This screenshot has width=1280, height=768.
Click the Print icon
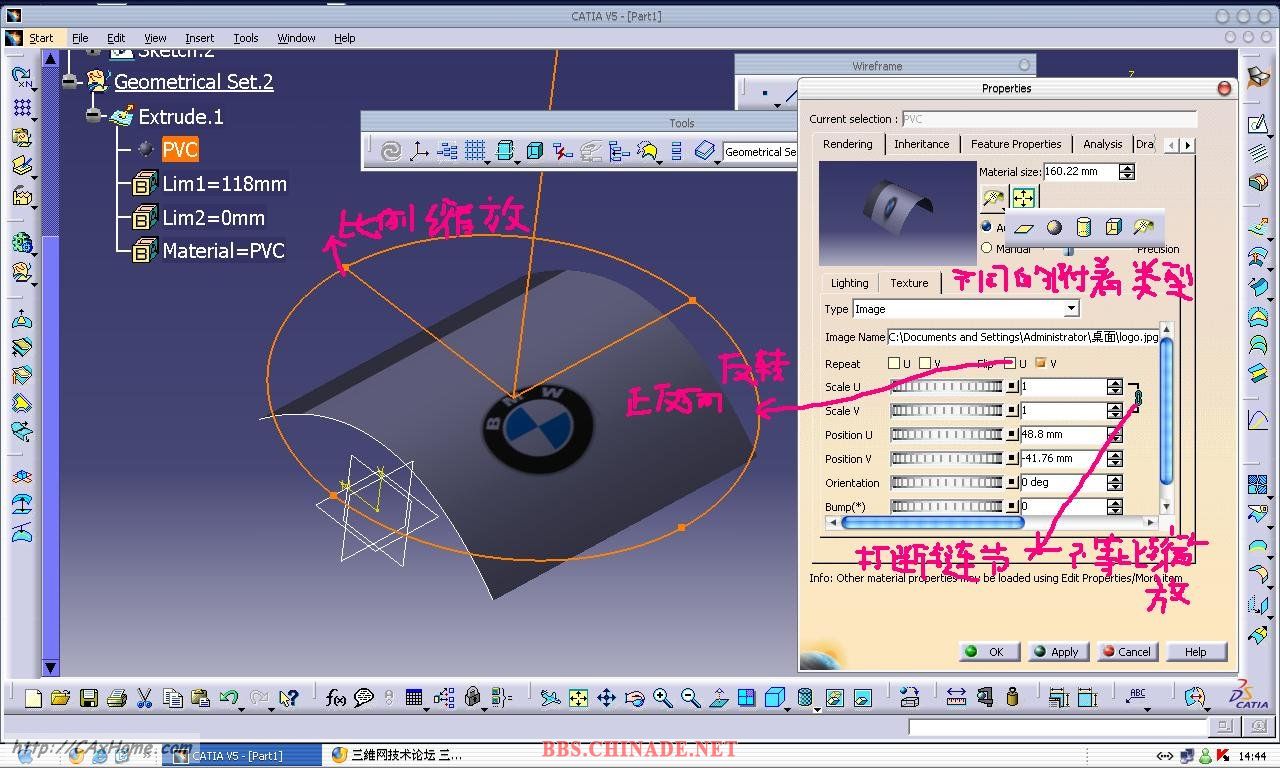116,698
